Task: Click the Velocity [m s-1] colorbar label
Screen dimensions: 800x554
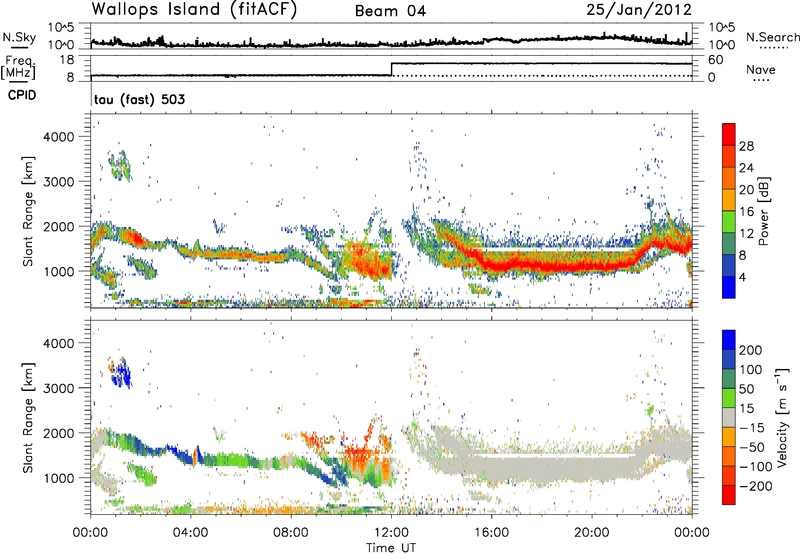Action: pos(782,417)
